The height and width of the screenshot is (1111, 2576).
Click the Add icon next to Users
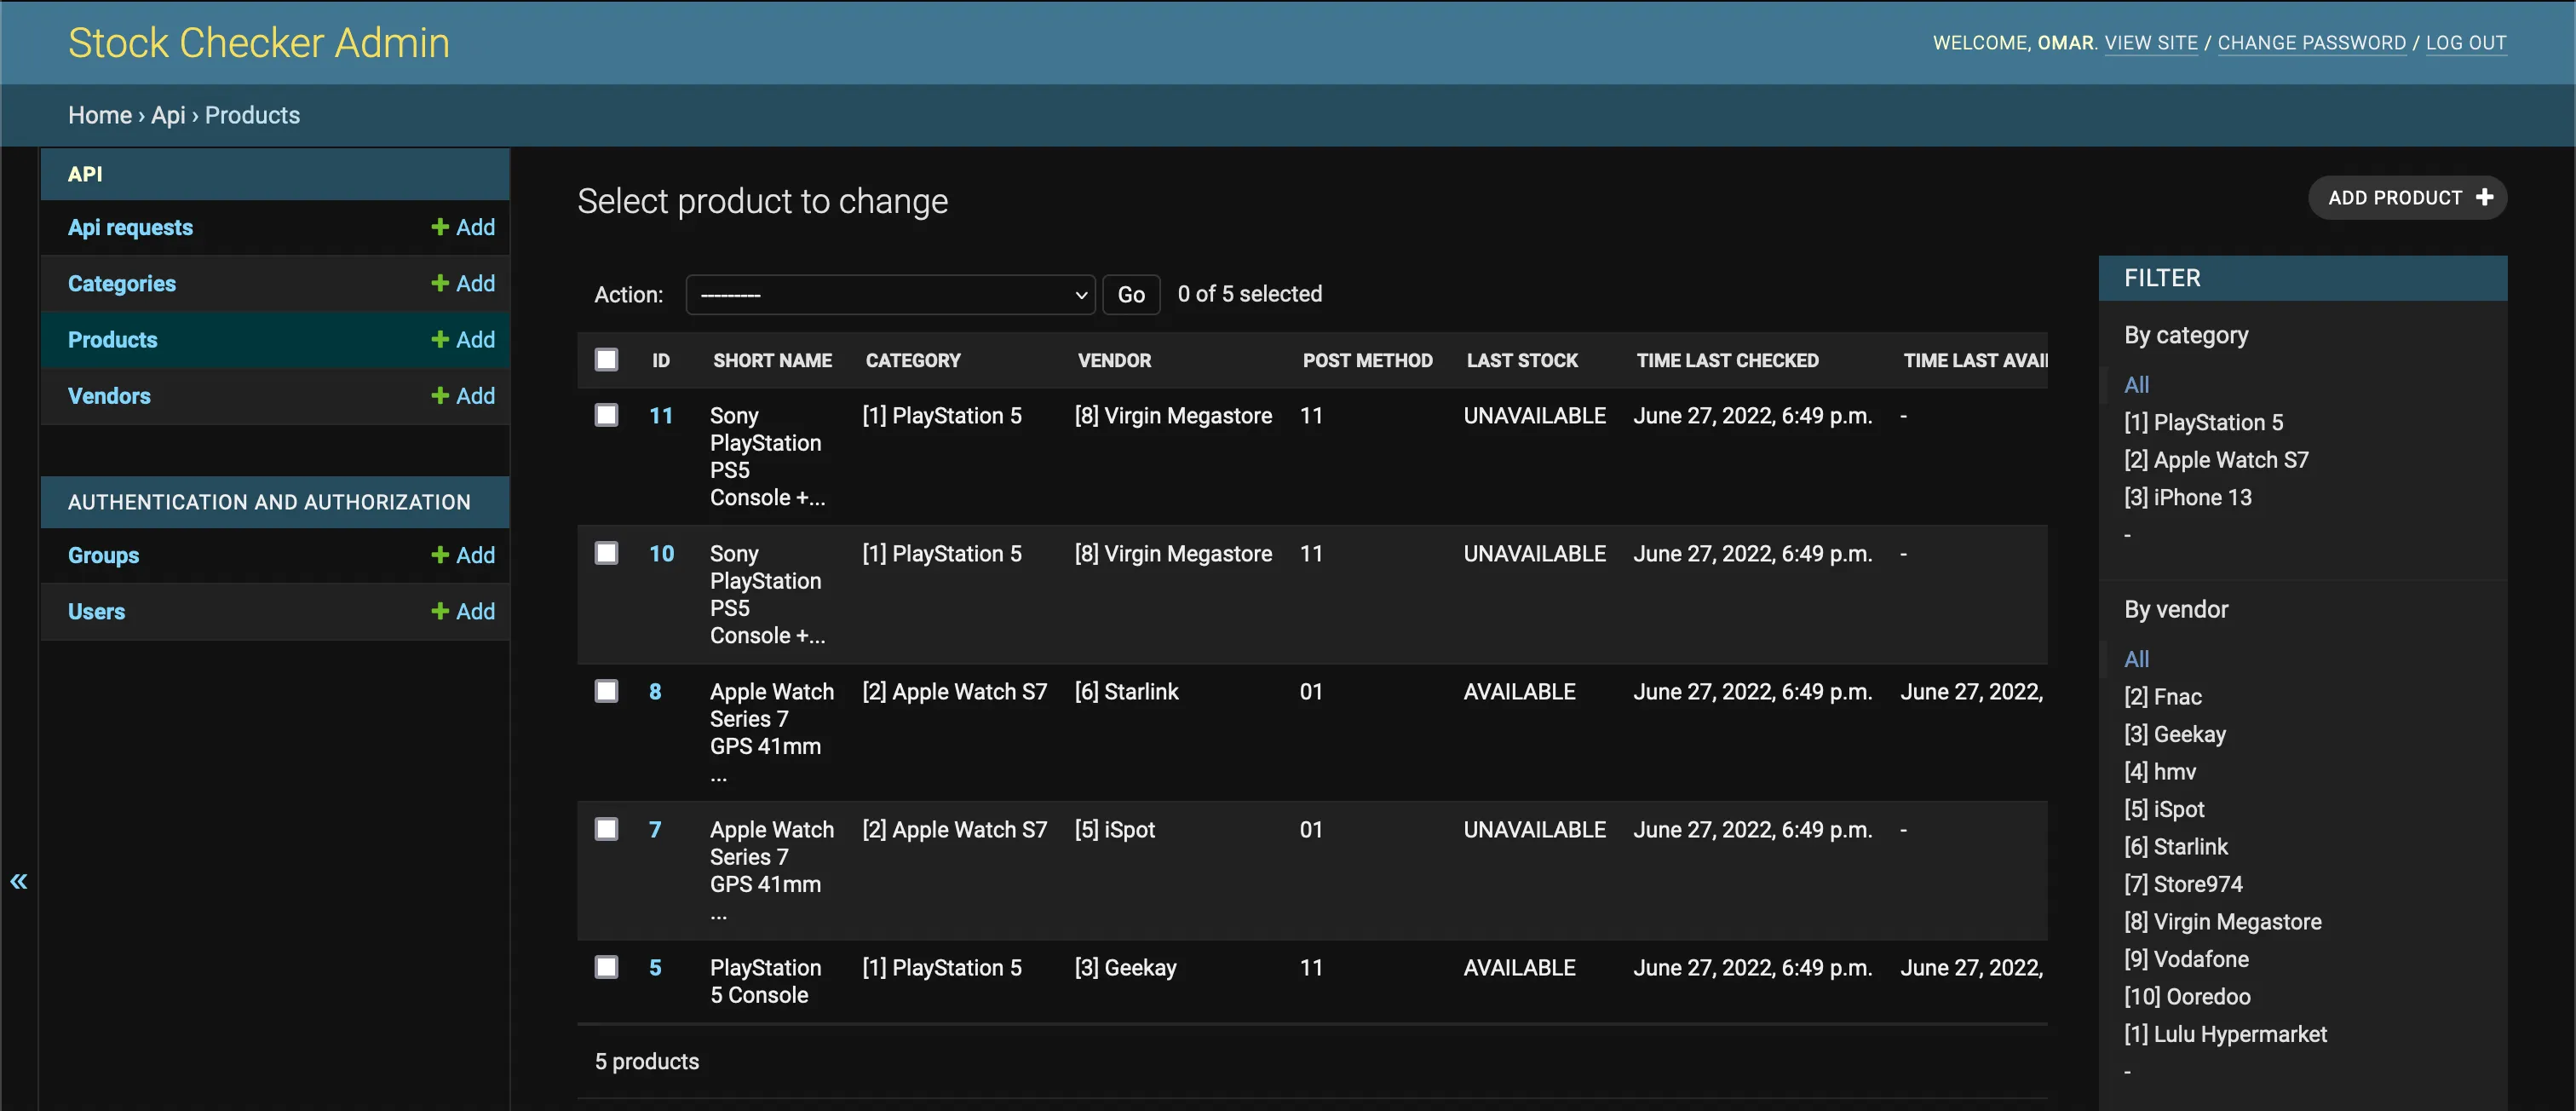pos(440,611)
